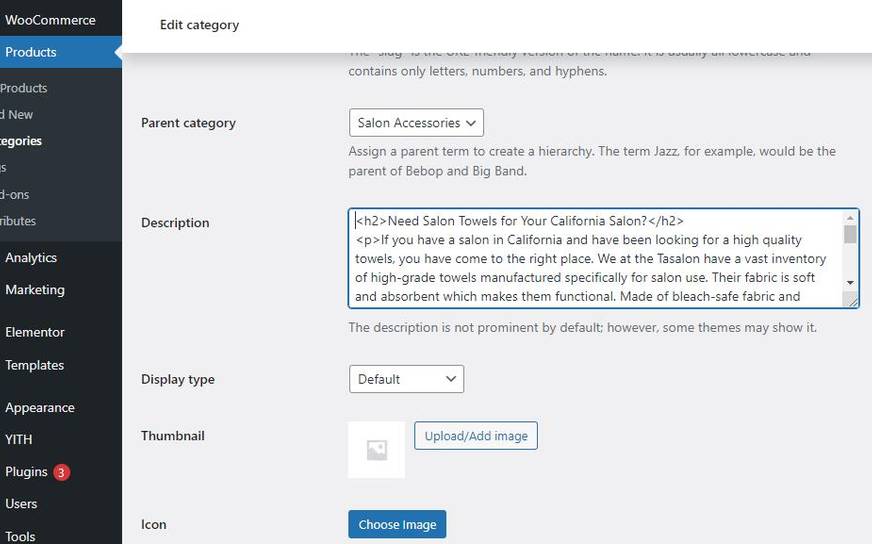Click Upload/Add image button

[x=475, y=436]
